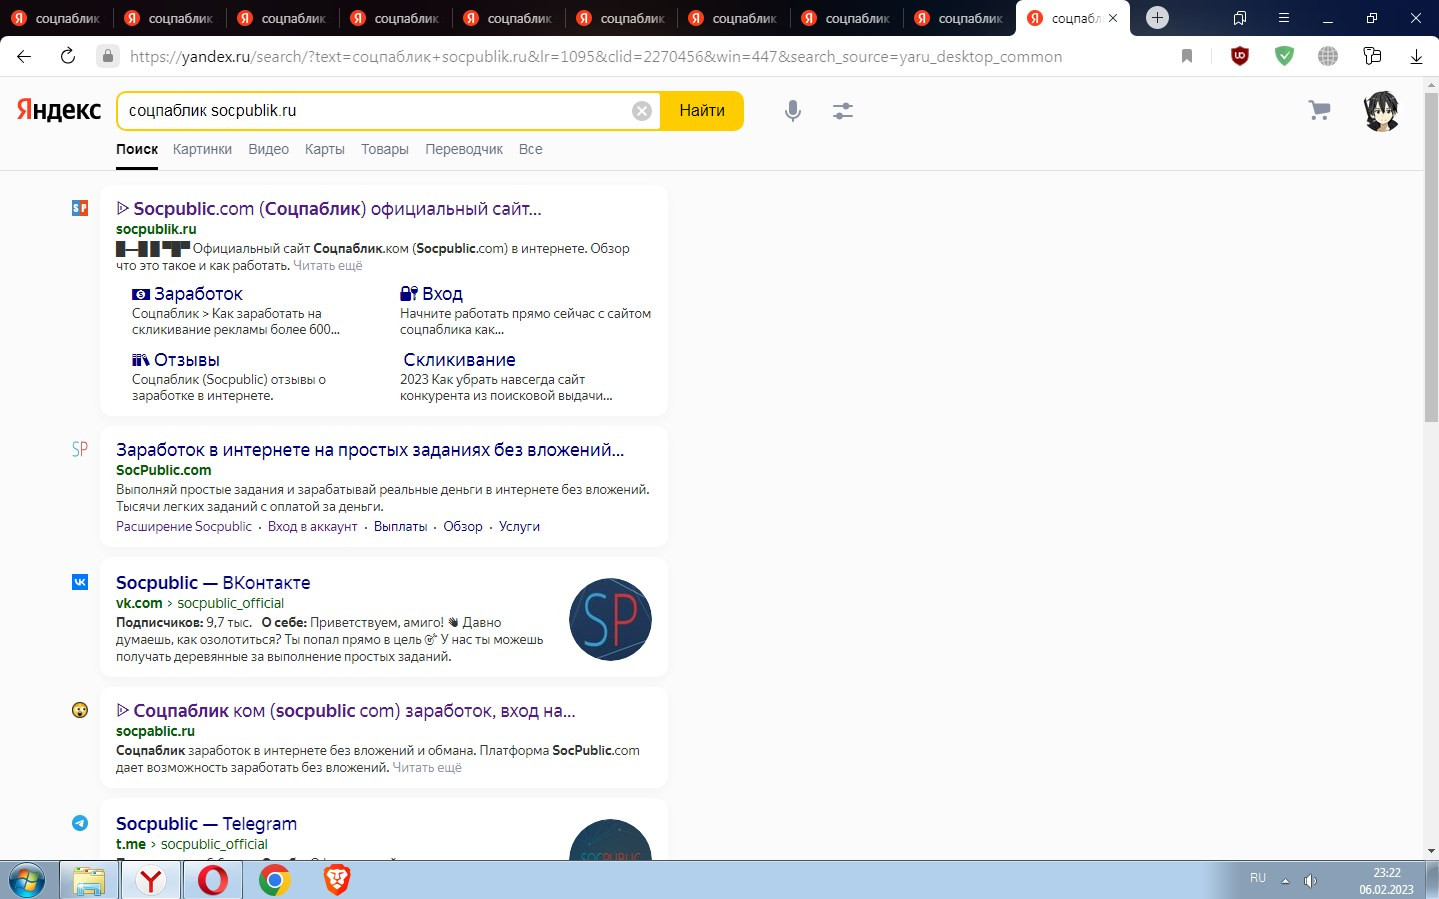Open the Товары tab
The width and height of the screenshot is (1439, 899).
[x=385, y=149]
